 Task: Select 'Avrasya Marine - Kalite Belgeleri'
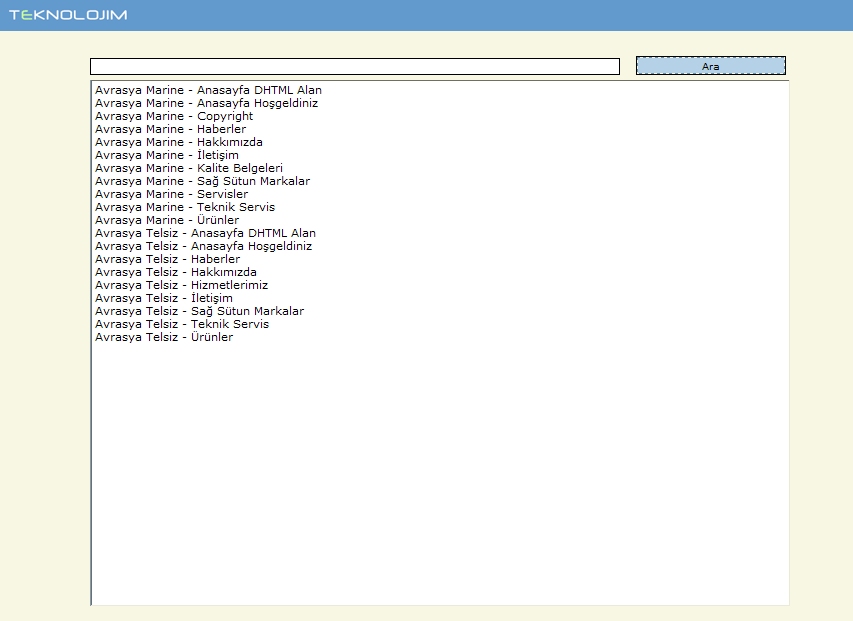pyautogui.click(x=189, y=169)
